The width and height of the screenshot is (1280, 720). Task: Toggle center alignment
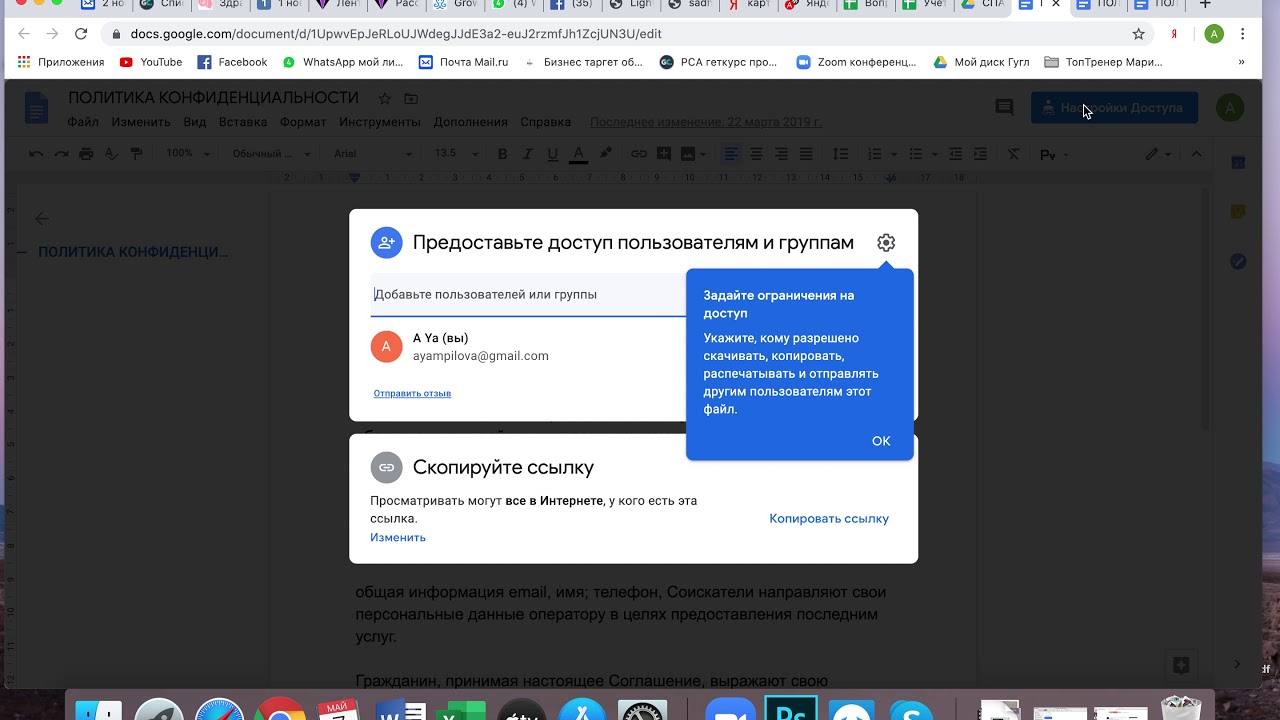click(757, 154)
